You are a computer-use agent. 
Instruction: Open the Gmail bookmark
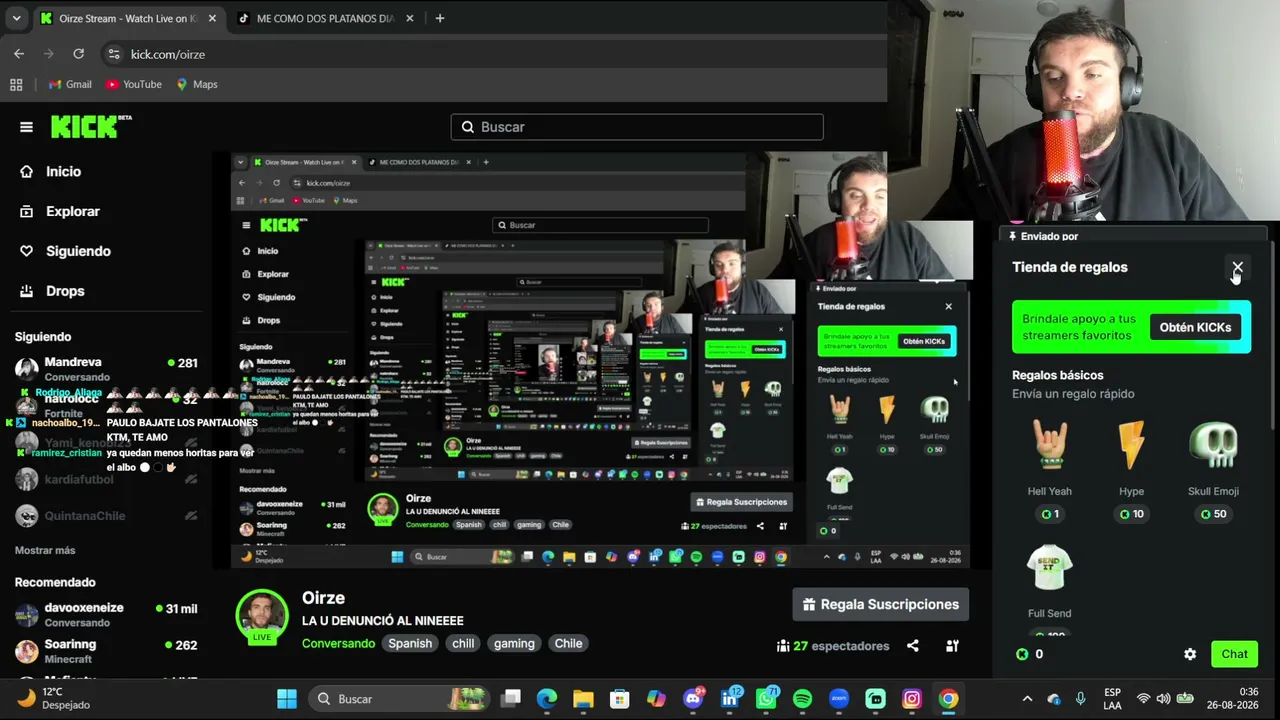[x=70, y=84]
